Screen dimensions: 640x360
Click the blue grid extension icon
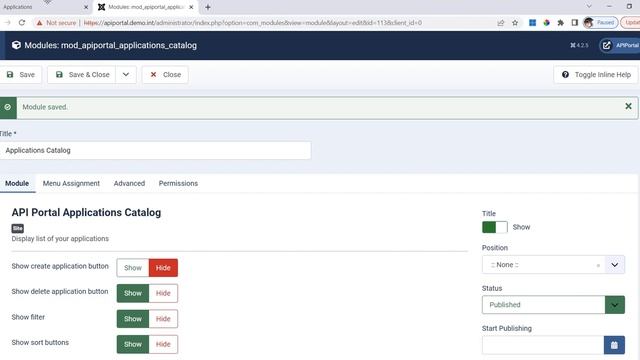point(532,23)
